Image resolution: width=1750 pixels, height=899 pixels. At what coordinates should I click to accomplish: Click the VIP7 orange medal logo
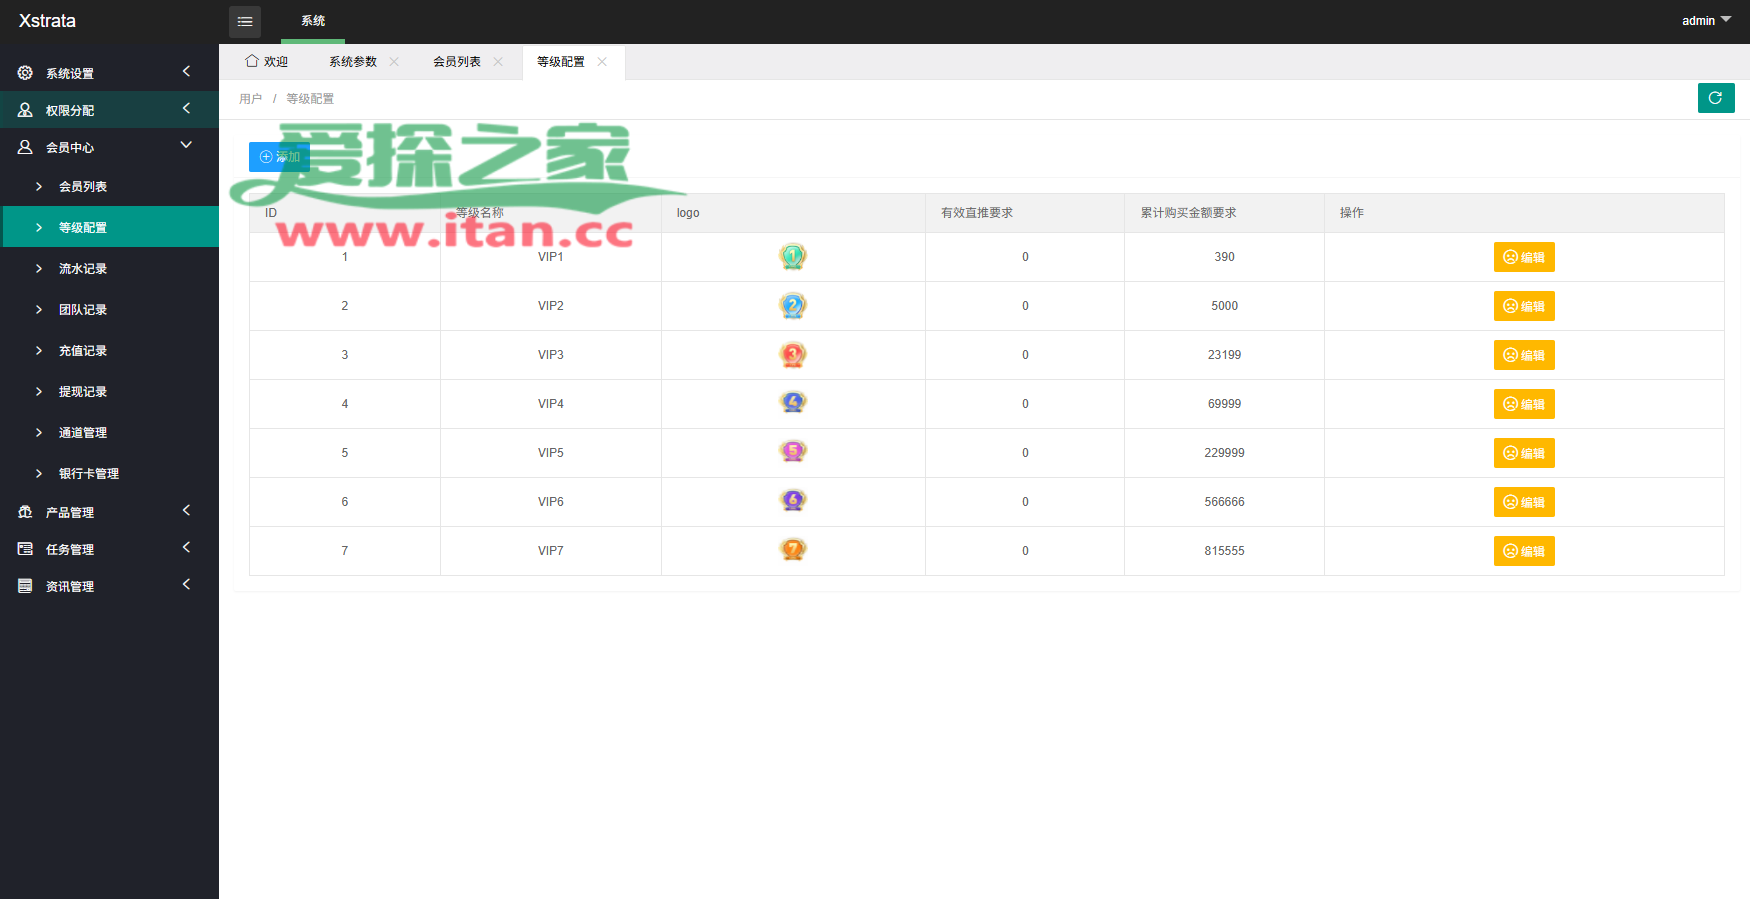pyautogui.click(x=792, y=550)
